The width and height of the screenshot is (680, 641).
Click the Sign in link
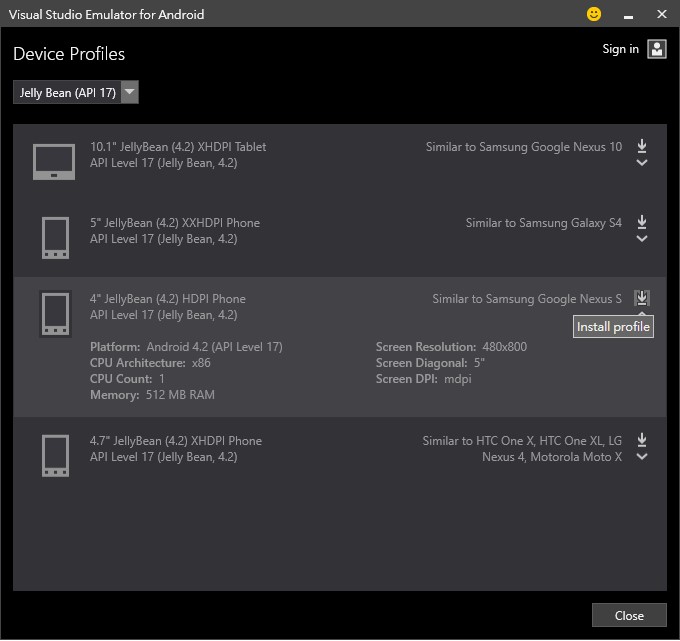pyautogui.click(x=620, y=49)
